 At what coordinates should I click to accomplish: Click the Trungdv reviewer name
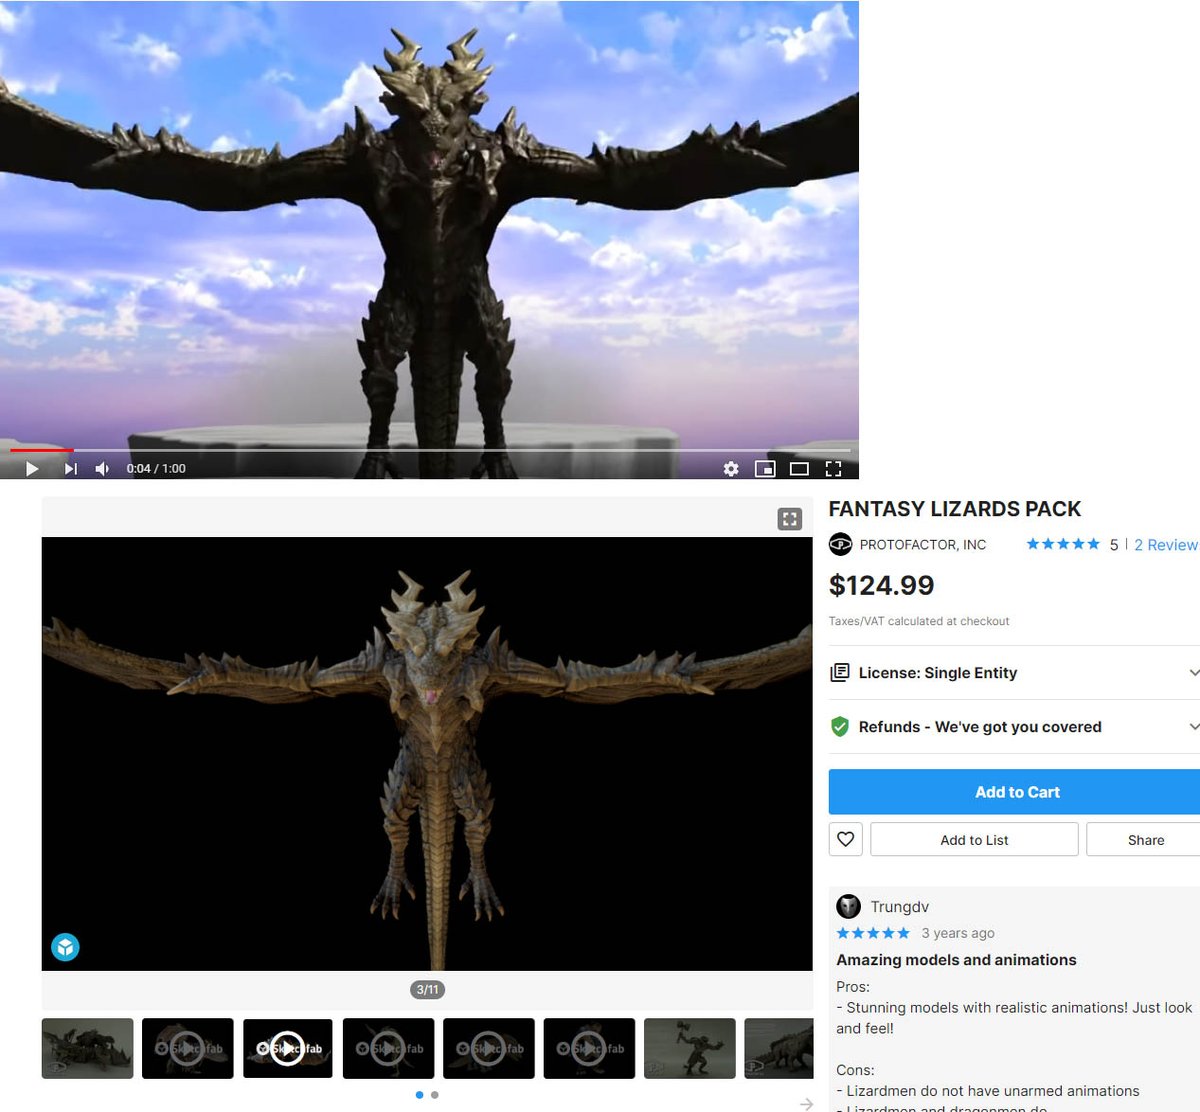pyautogui.click(x=899, y=907)
